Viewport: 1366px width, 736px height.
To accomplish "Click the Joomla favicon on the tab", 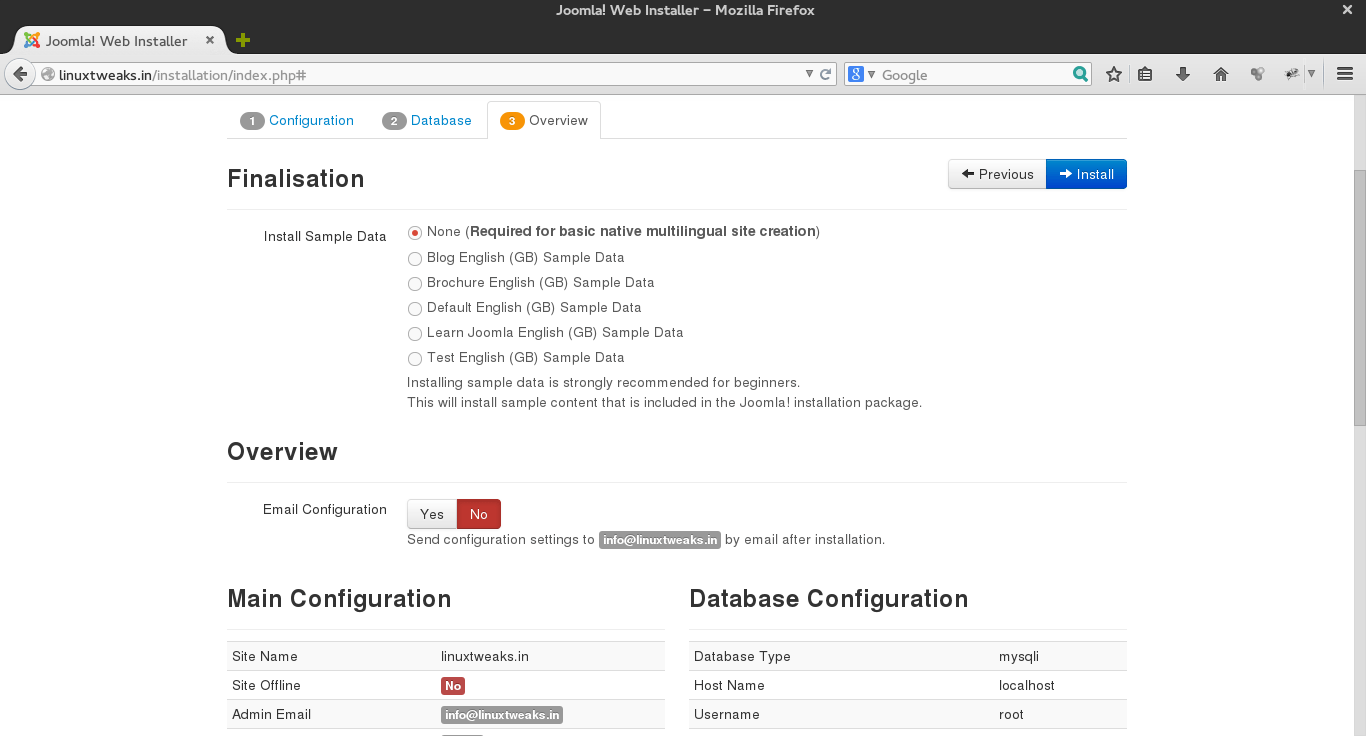I will pyautogui.click(x=32, y=41).
